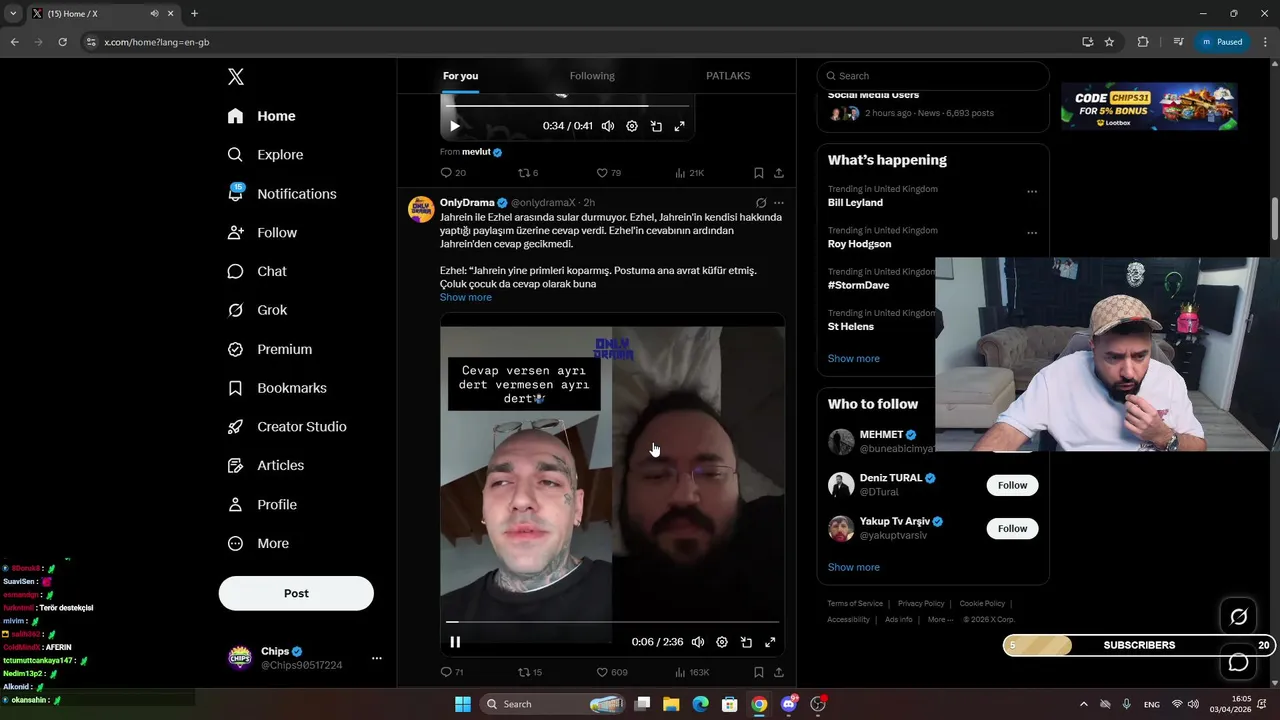Open settings gear on upper video
Viewport: 1280px width, 720px height.
(632, 126)
